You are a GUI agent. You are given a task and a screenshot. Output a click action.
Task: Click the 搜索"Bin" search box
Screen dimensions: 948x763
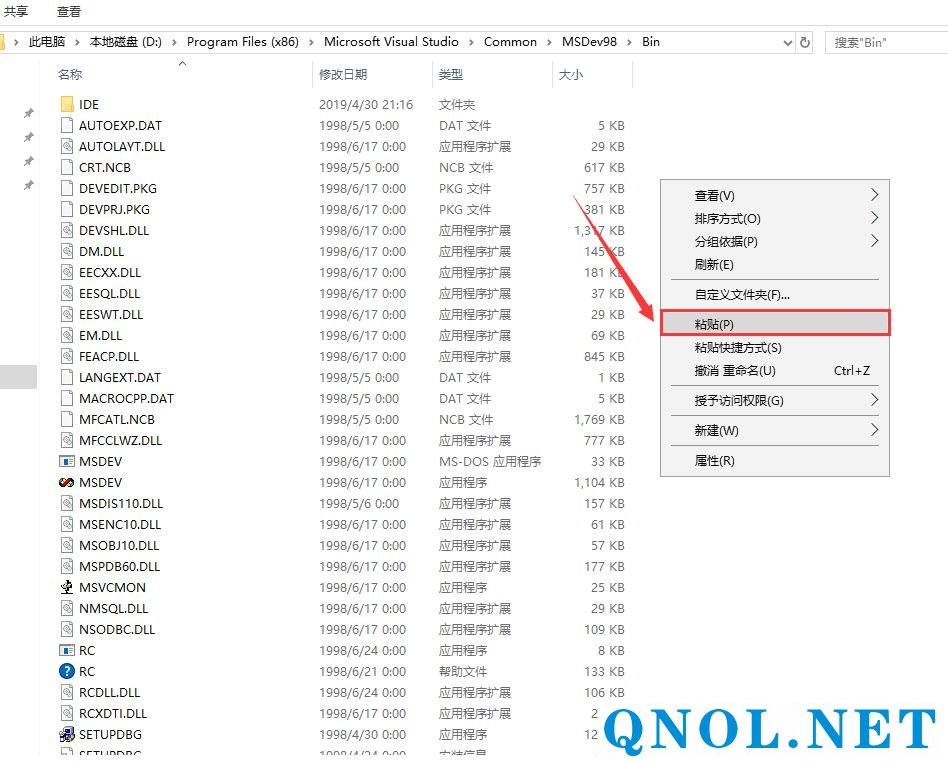click(885, 42)
